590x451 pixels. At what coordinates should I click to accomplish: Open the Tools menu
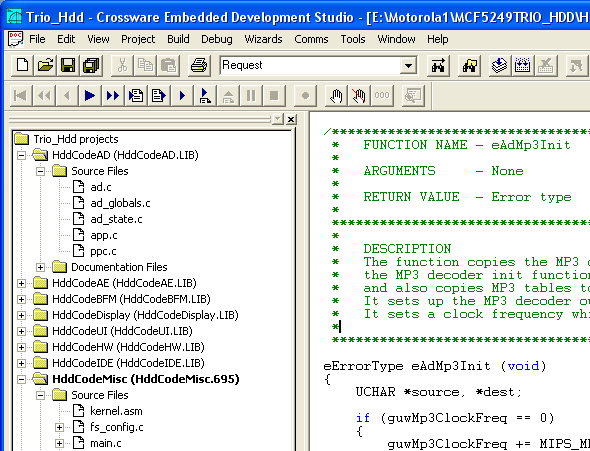[353, 39]
